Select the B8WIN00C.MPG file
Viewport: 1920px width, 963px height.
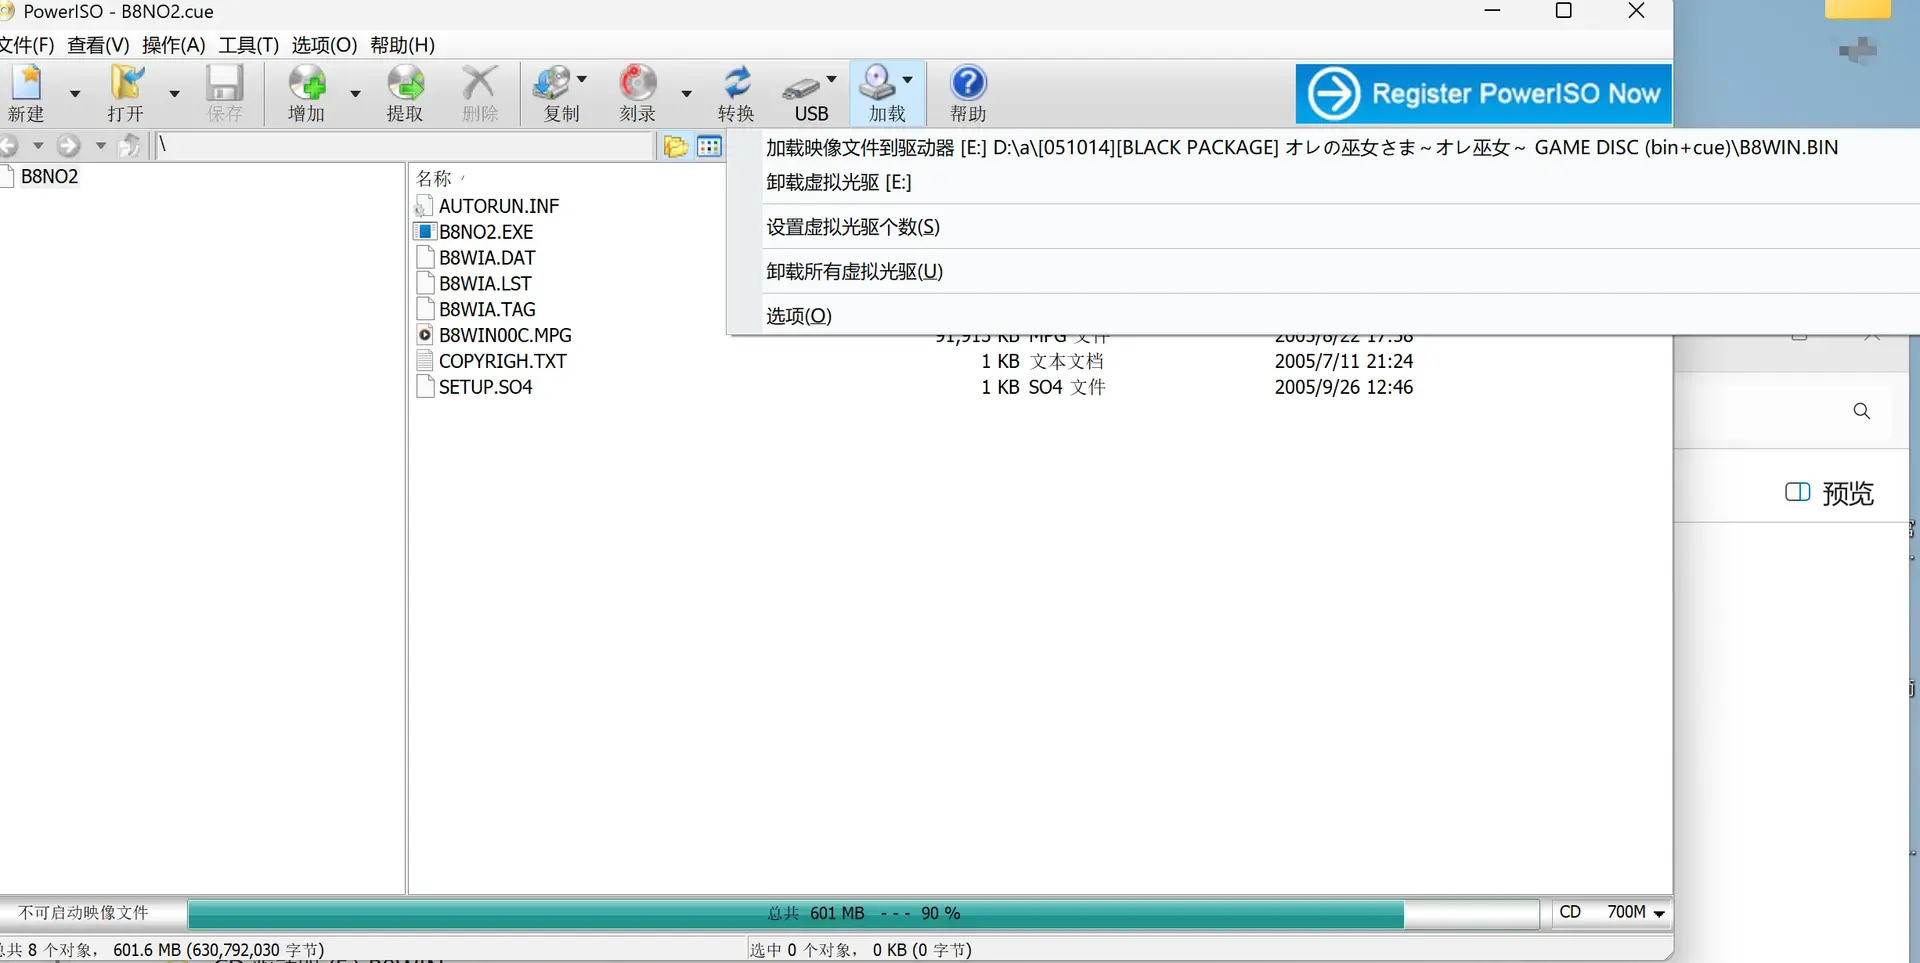(x=505, y=335)
